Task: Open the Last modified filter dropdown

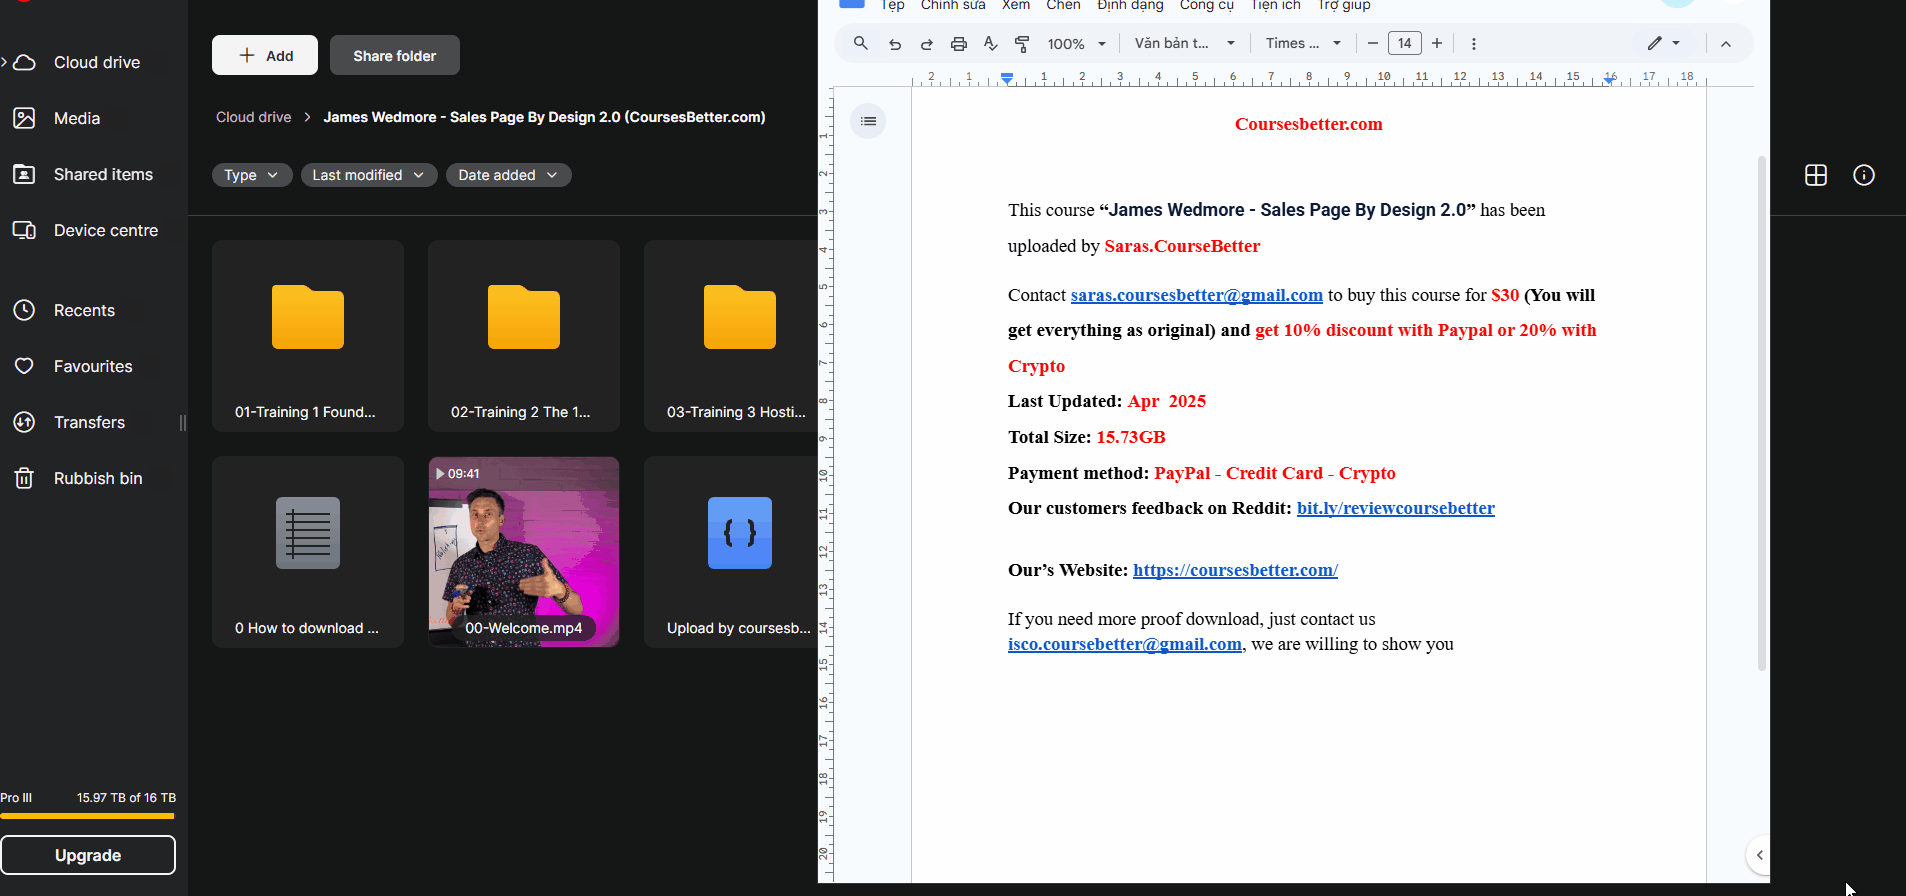Action: (368, 175)
